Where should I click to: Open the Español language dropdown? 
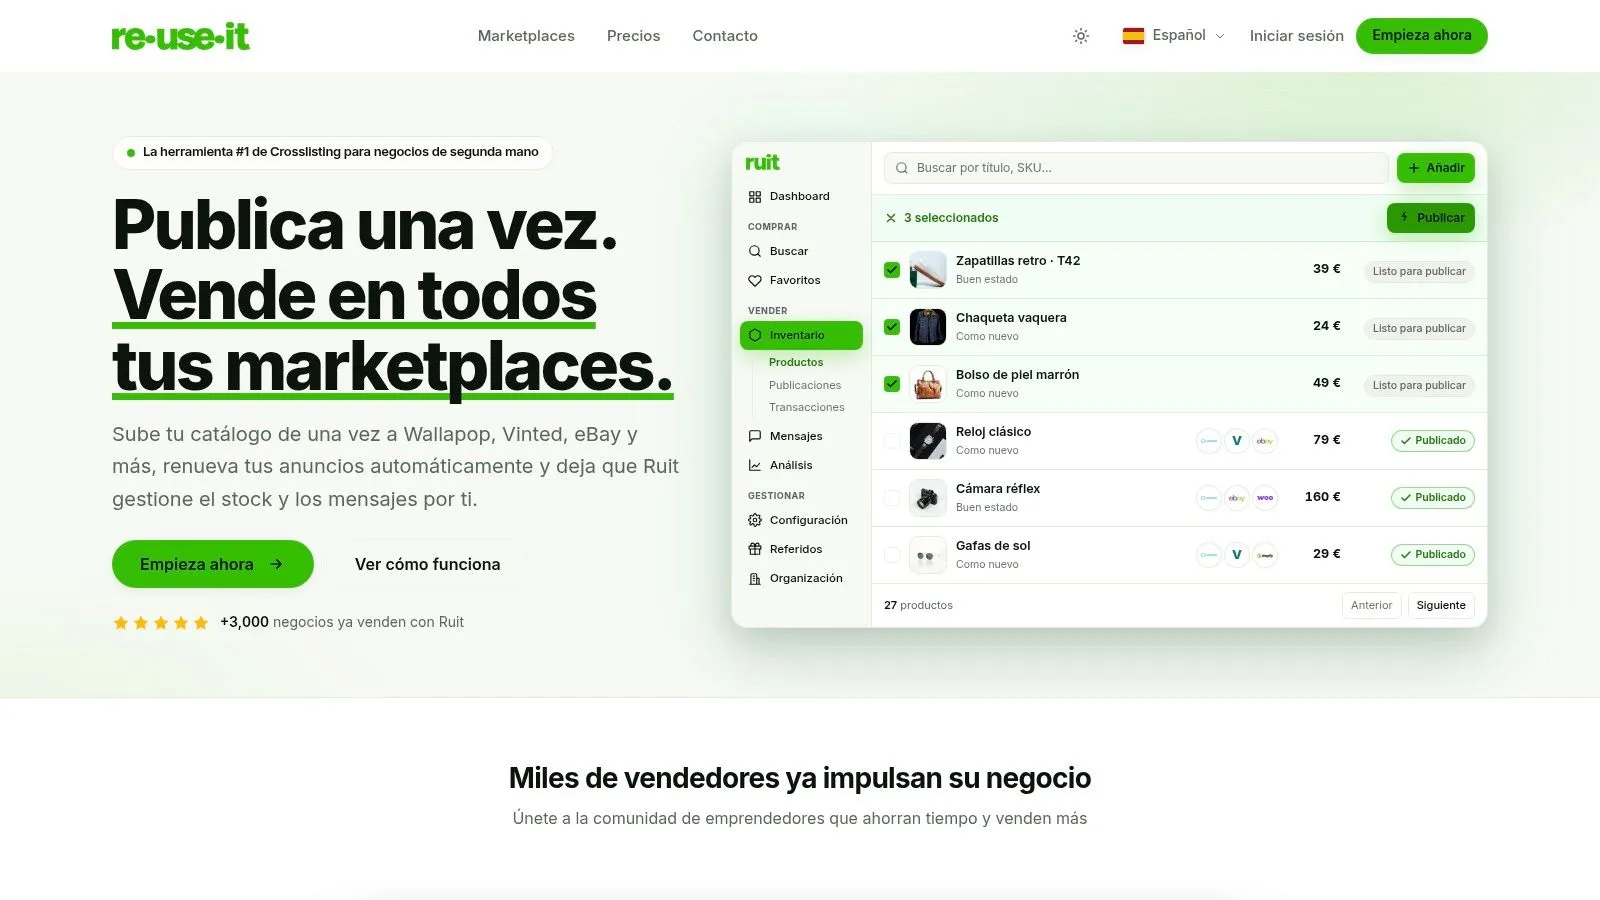[x=1173, y=36]
